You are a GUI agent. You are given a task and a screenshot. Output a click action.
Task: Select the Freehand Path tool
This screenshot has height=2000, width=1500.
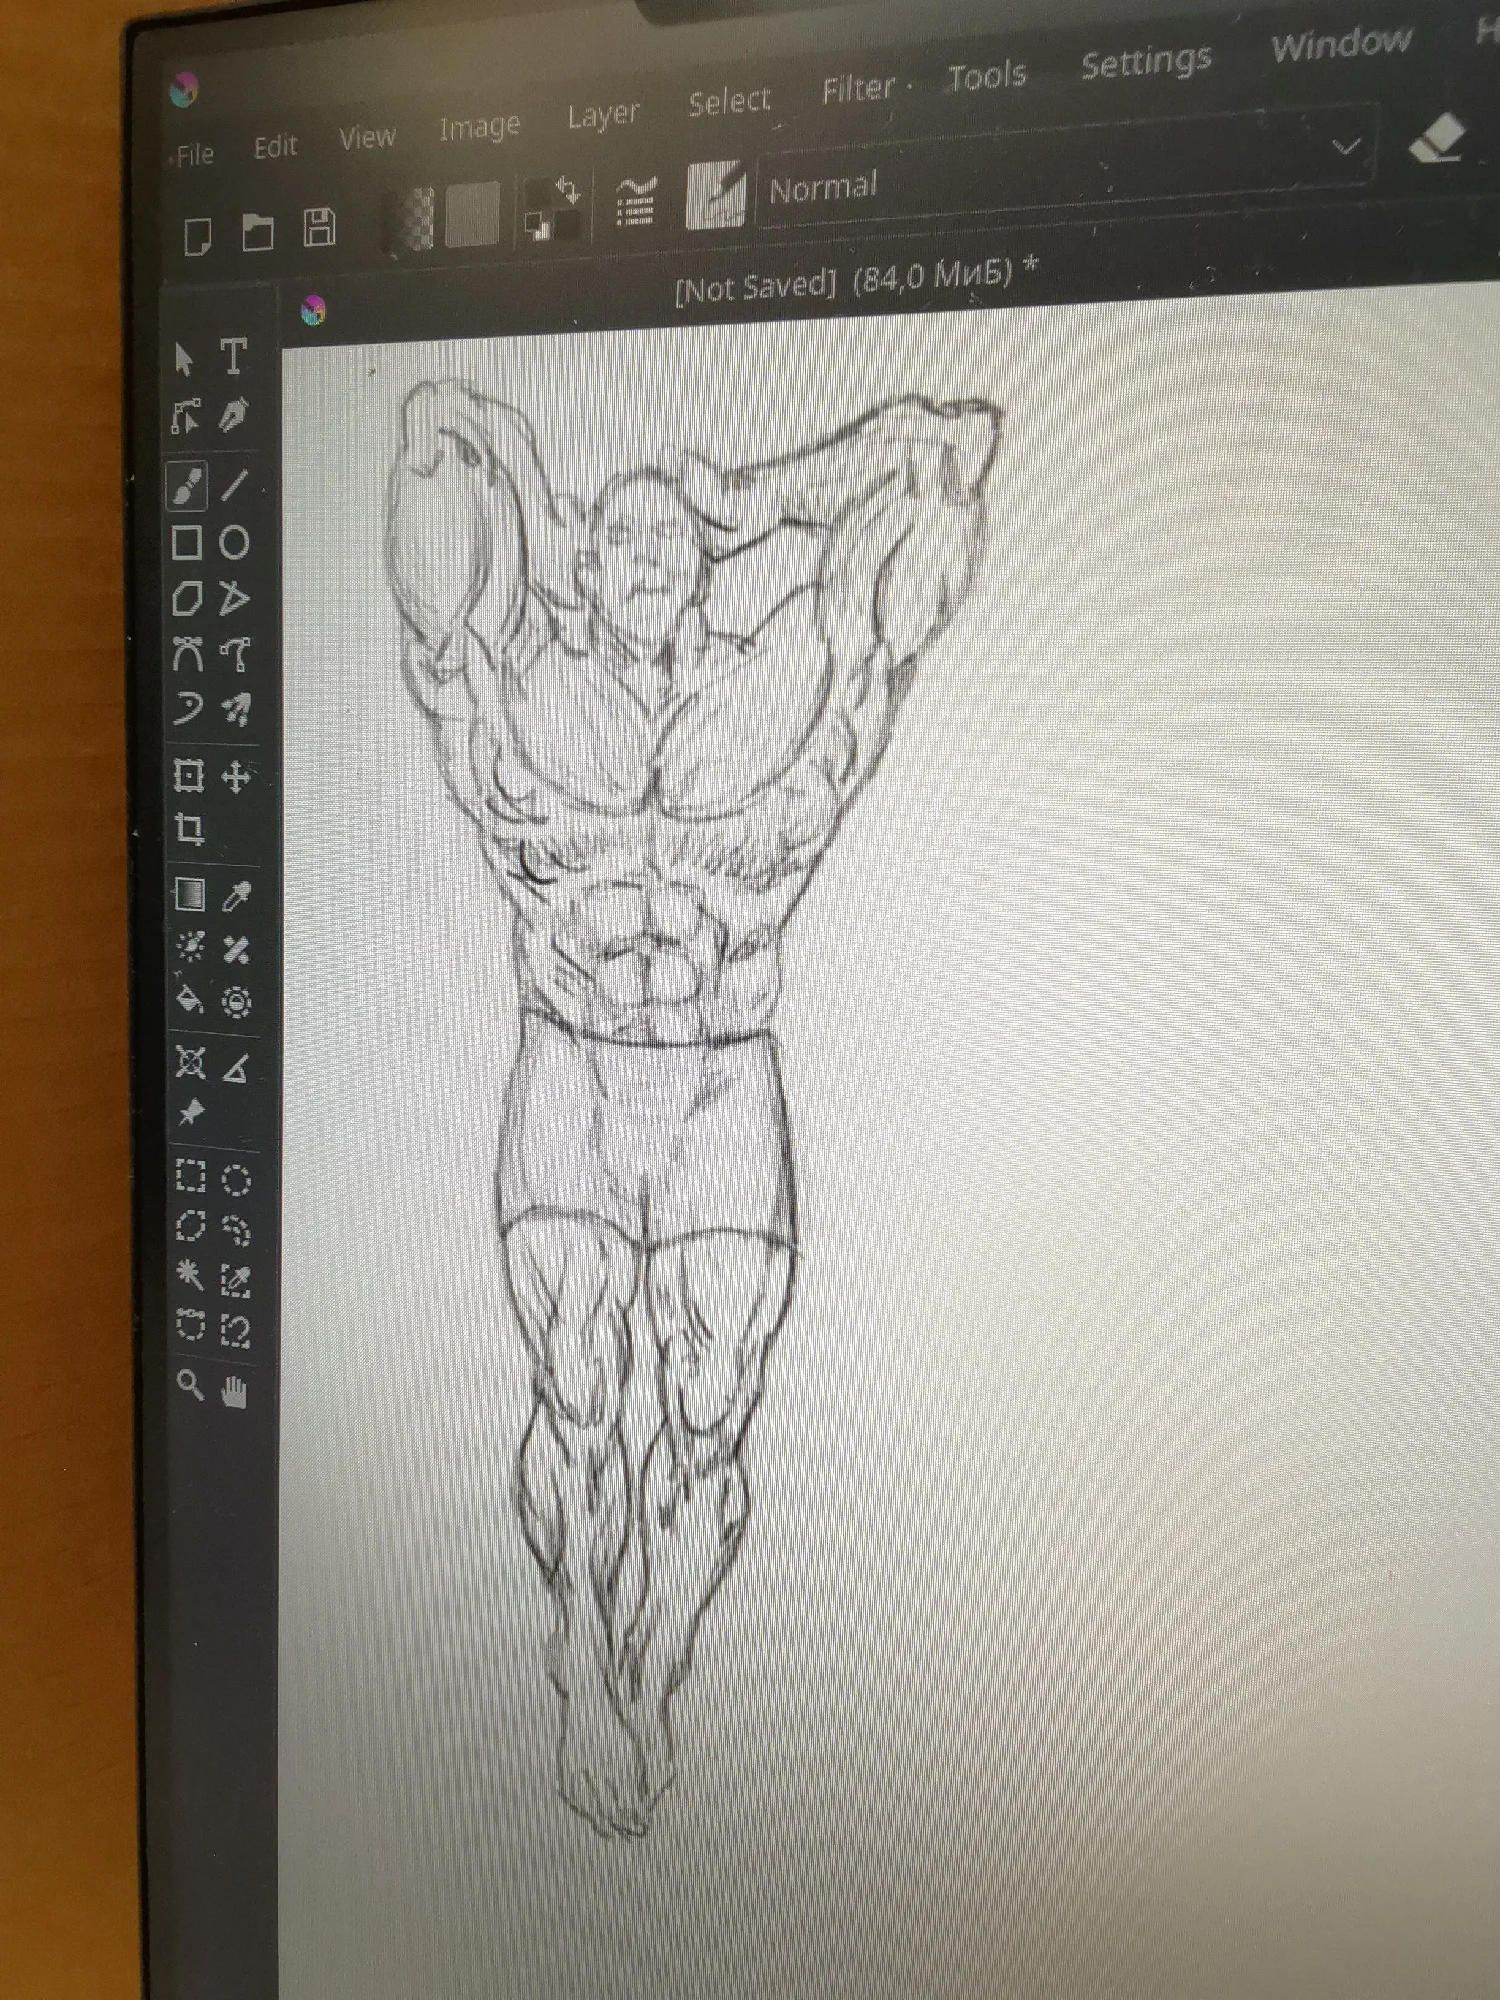[235, 654]
